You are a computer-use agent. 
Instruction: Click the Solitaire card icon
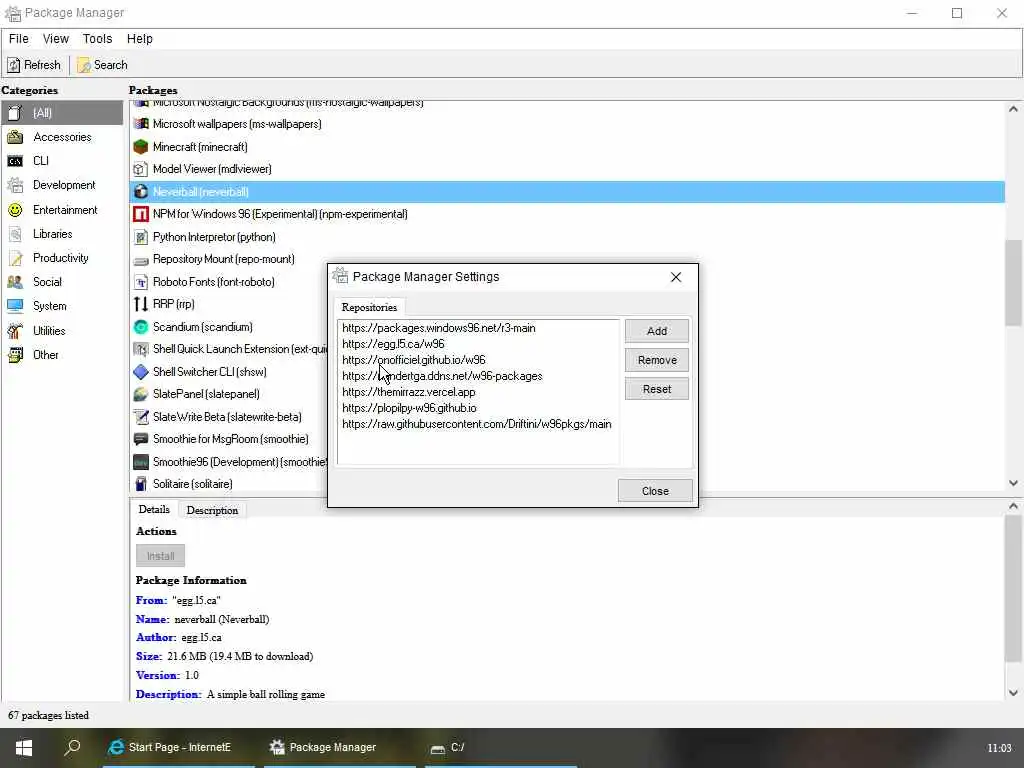140,484
